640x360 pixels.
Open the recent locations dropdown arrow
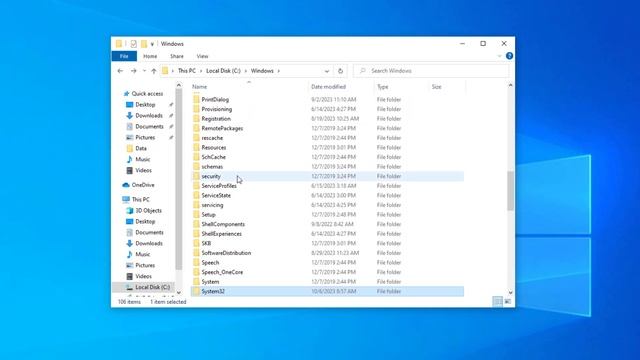(144, 71)
